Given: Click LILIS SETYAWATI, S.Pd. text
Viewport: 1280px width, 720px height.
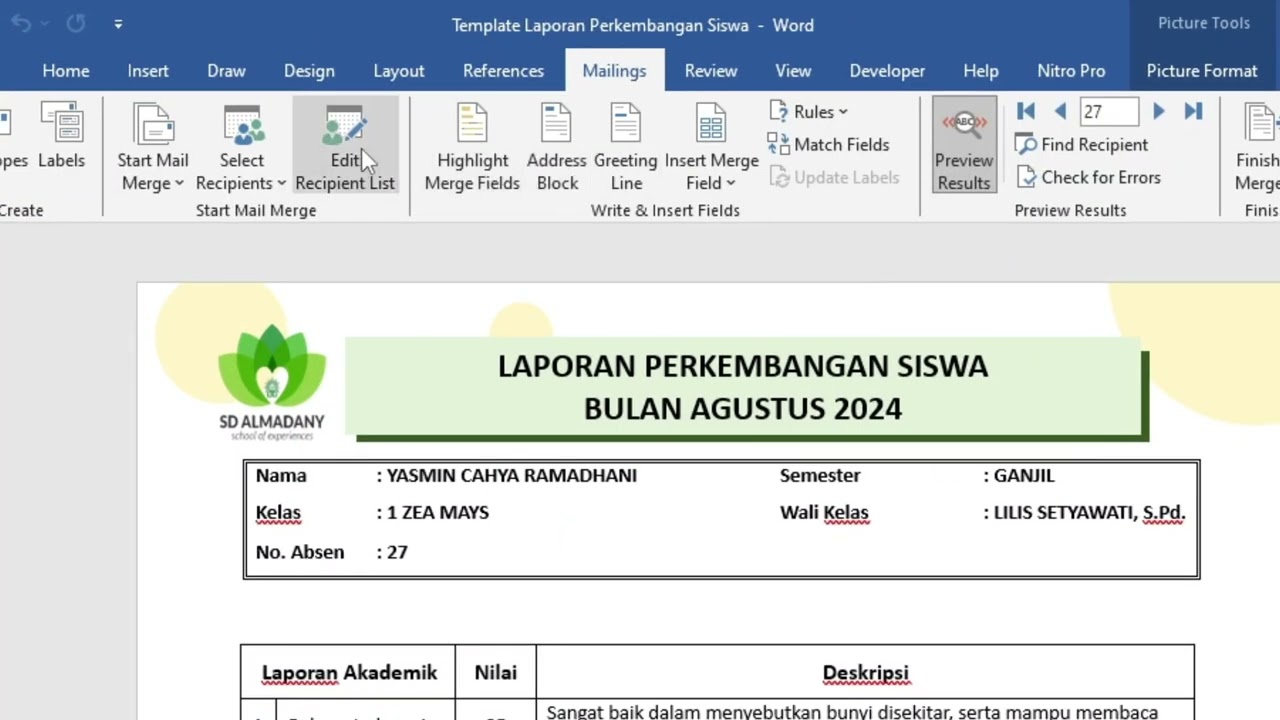Looking at the screenshot, I should (1089, 513).
